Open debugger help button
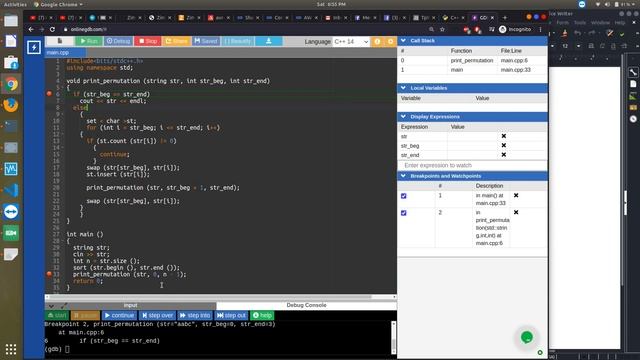The width and height of the screenshot is (640, 360). tap(262, 316)
